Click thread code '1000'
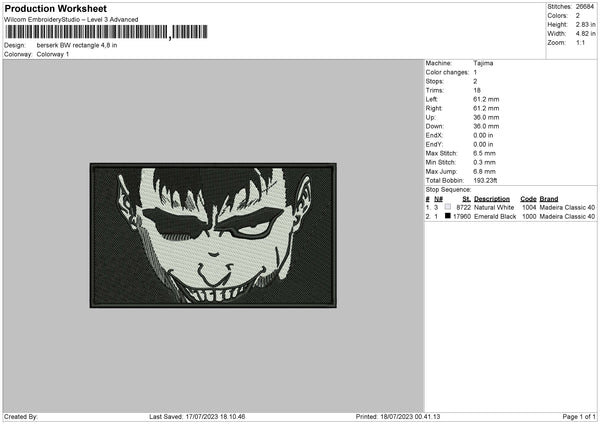600x424 pixels. coord(529,217)
